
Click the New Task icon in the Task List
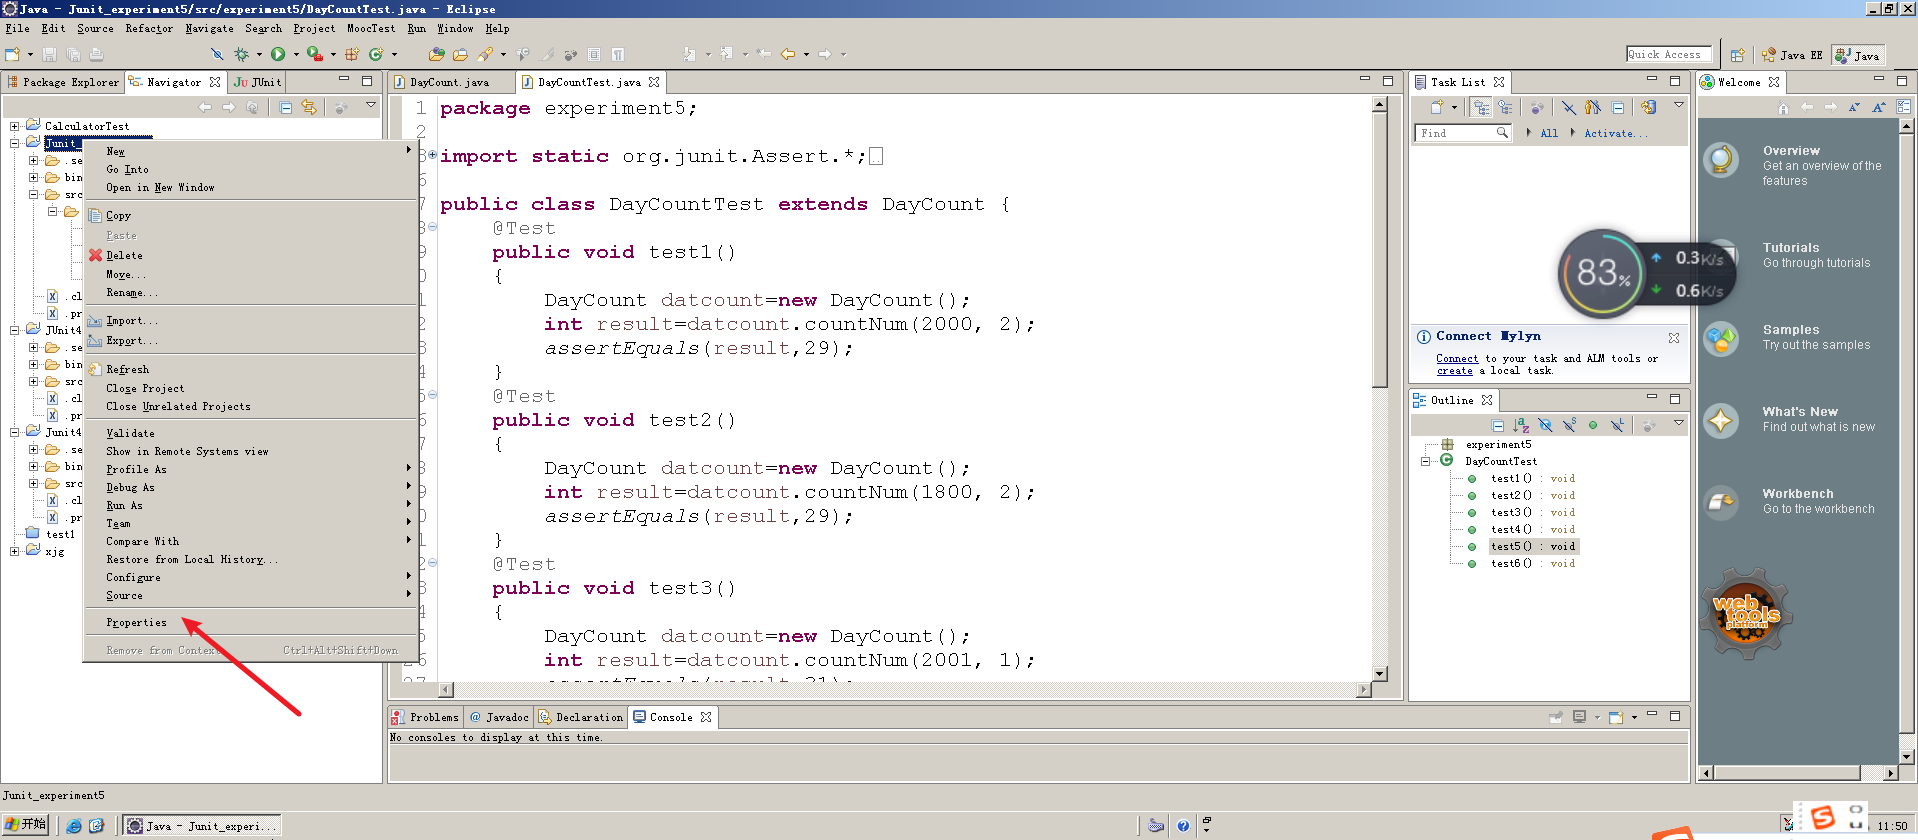tap(1437, 107)
